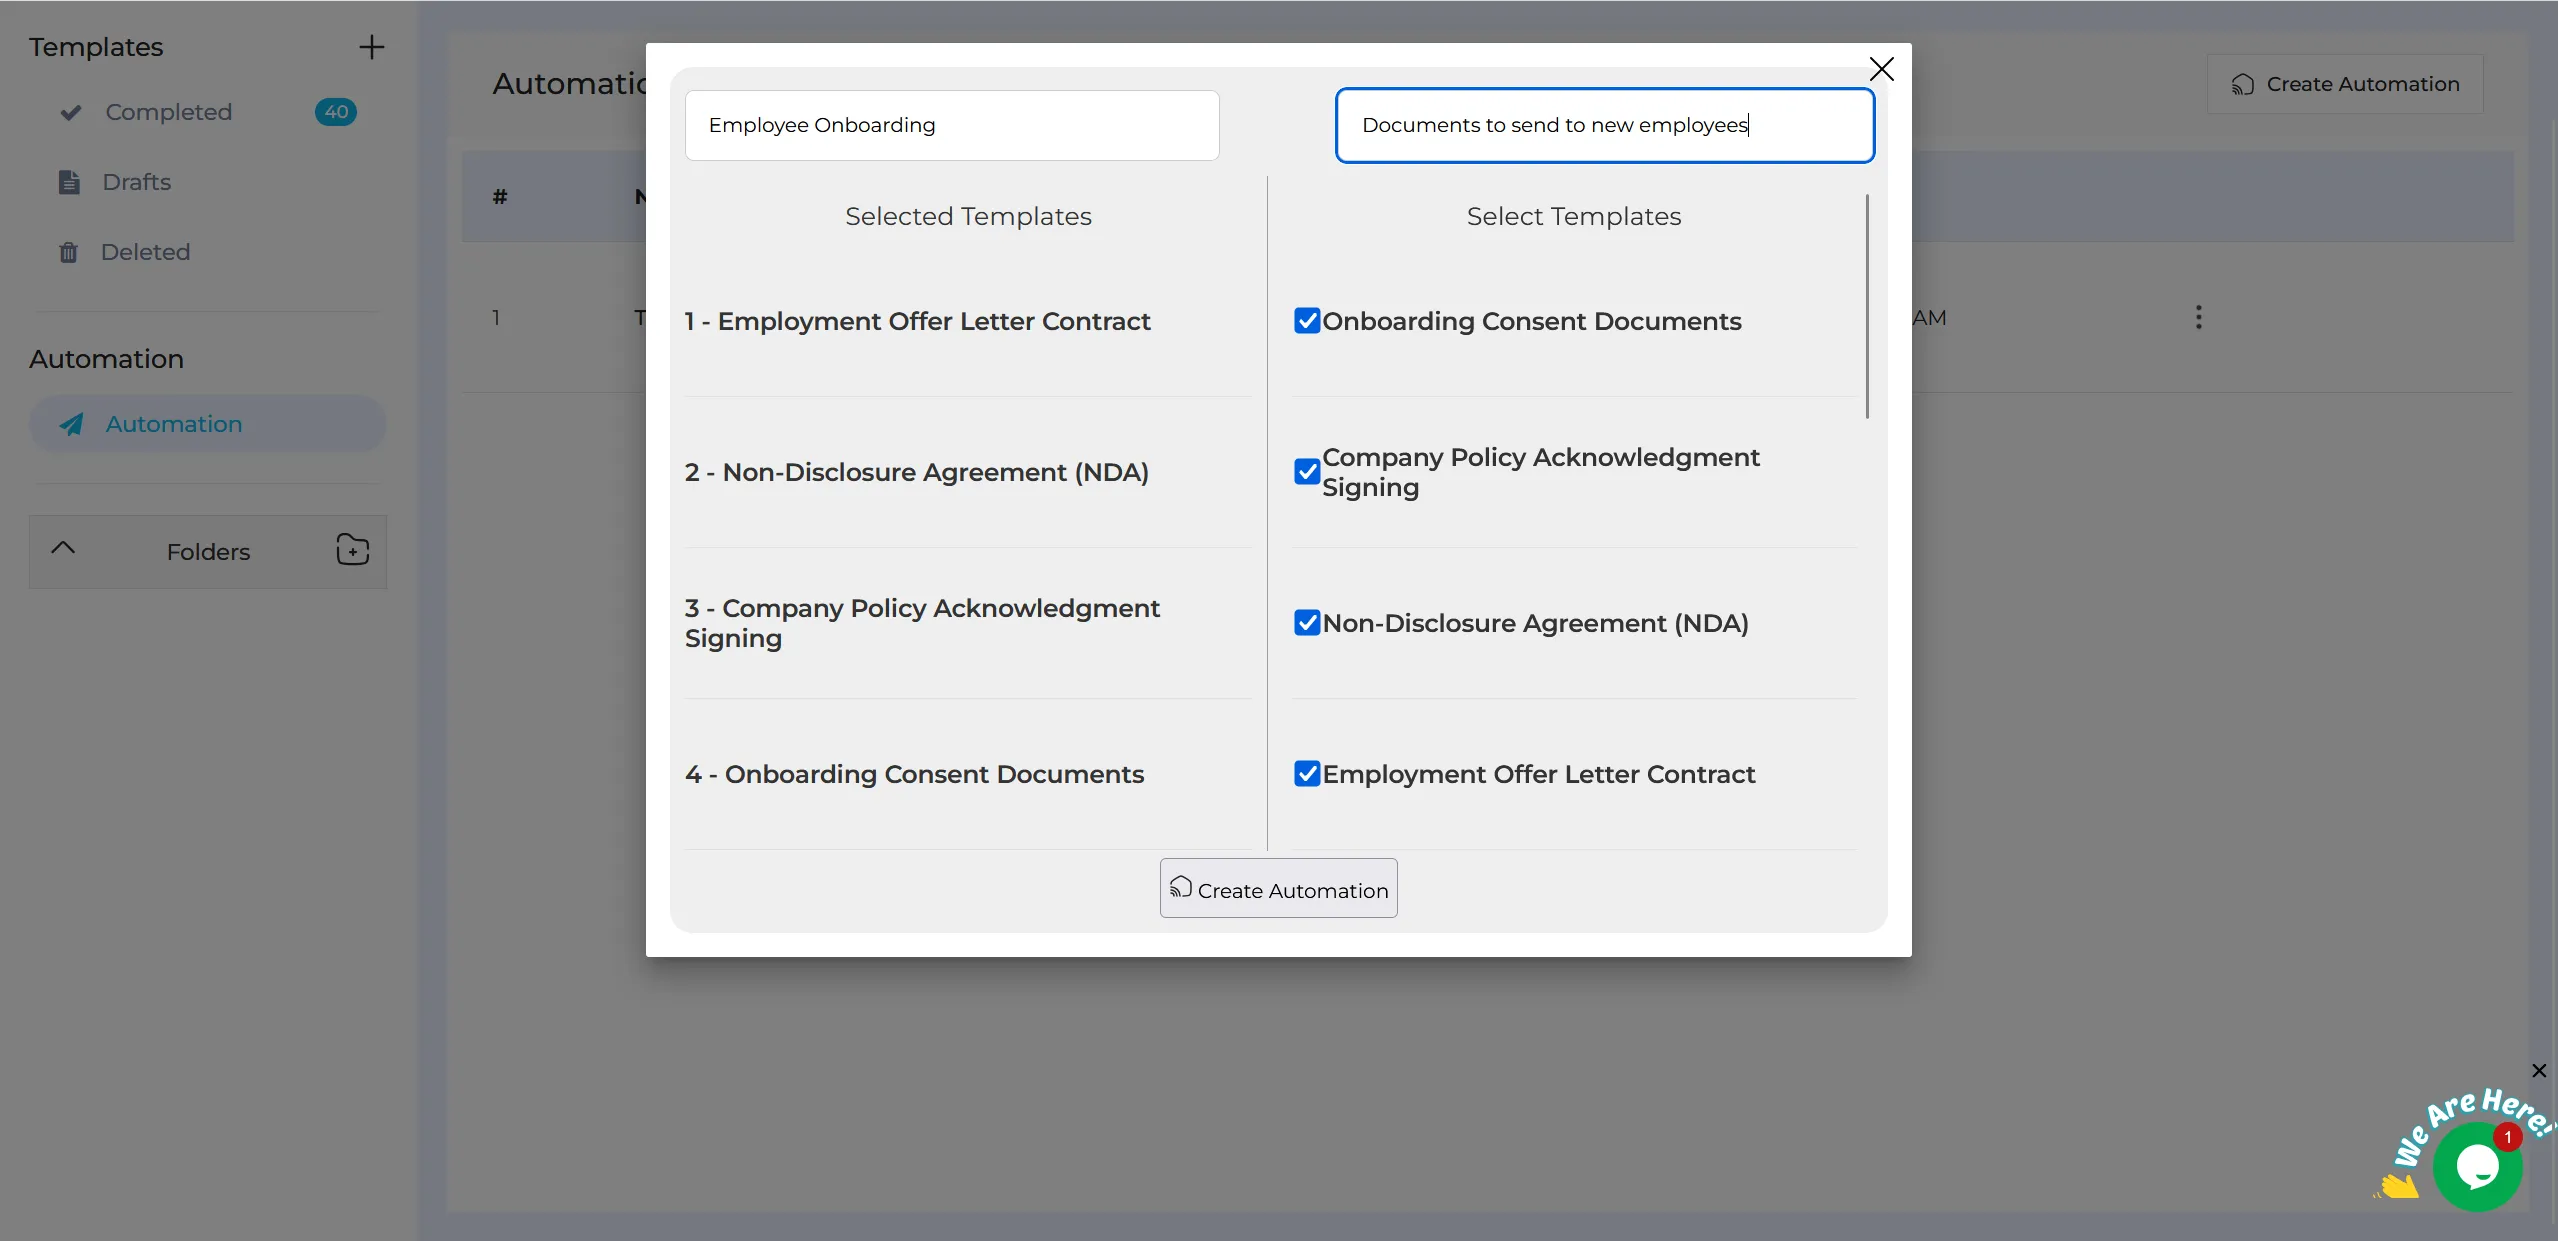Image resolution: width=2558 pixels, height=1241 pixels.
Task: Click the add new folder icon
Action: [352, 550]
